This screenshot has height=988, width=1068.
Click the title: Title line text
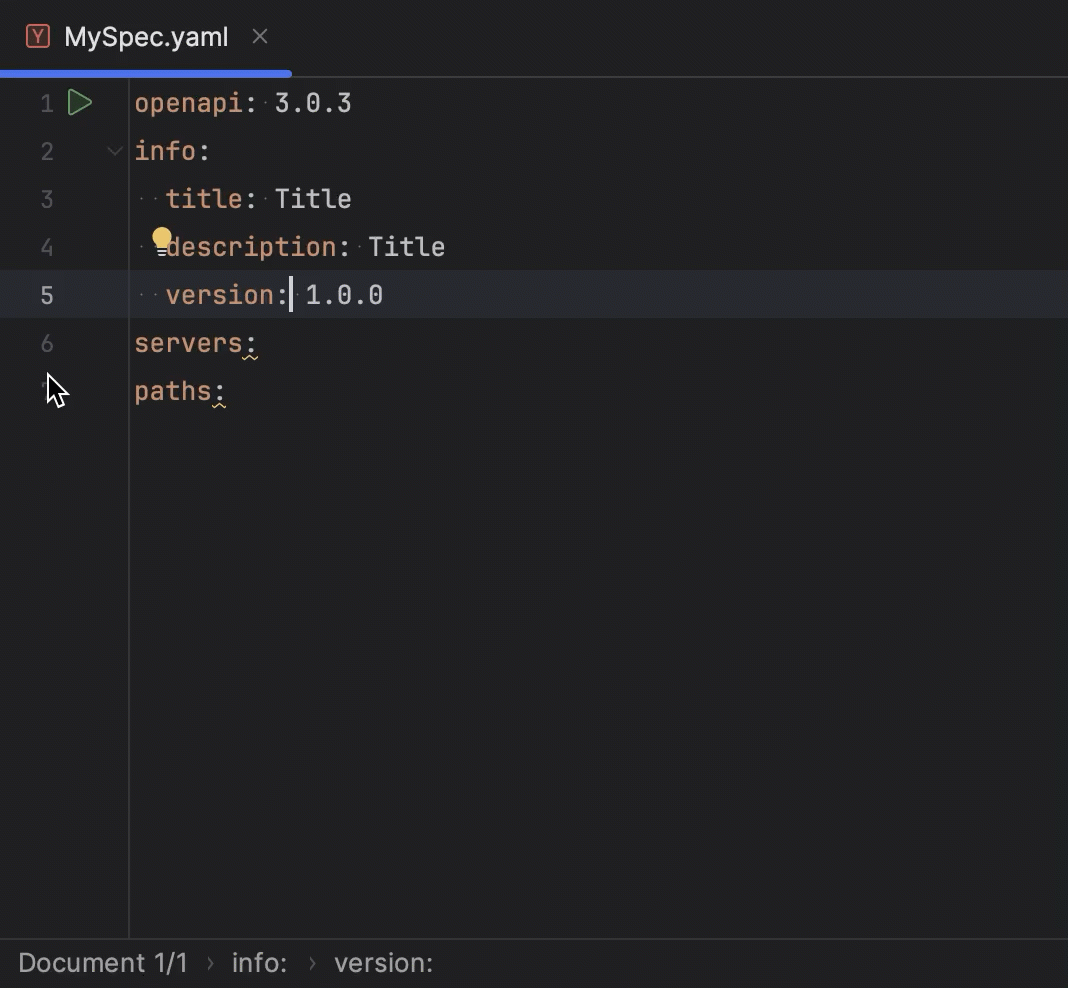click(x=260, y=199)
